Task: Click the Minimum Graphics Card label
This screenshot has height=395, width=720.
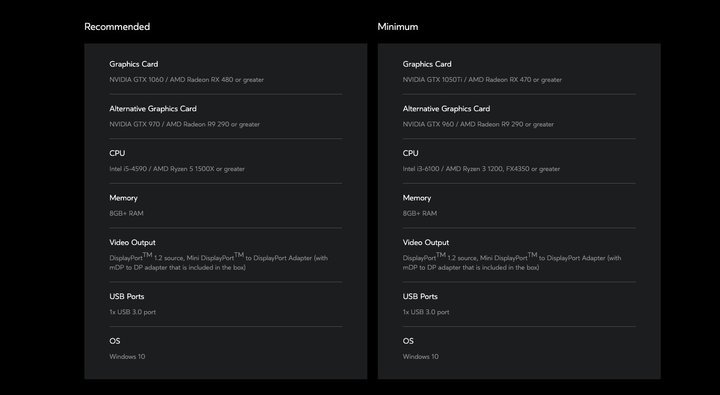Action: [x=427, y=64]
